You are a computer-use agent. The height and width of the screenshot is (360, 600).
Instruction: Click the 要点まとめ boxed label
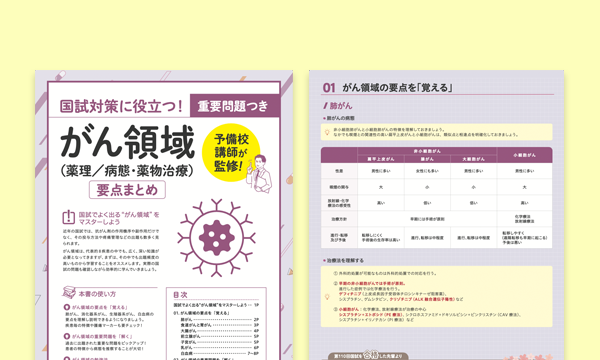coord(127,190)
